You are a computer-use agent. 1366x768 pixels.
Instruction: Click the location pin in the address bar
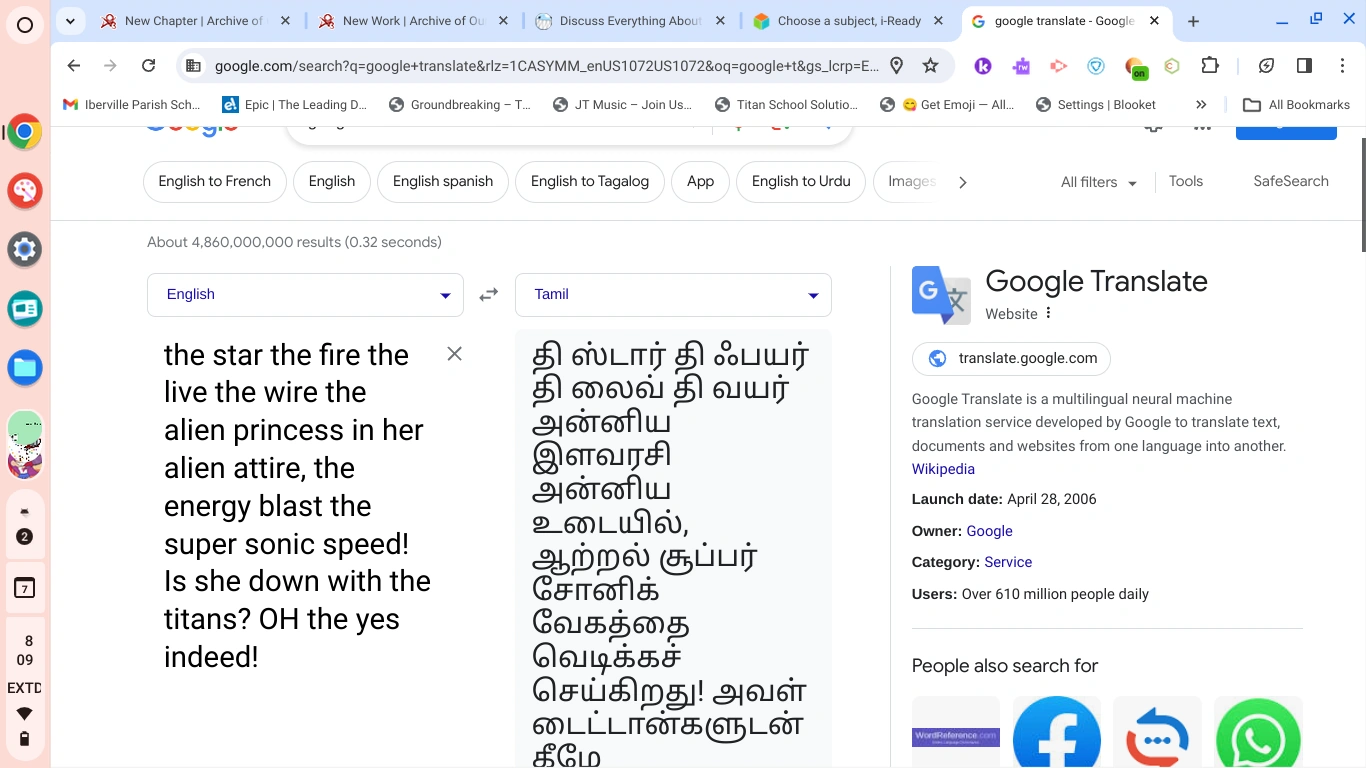896,65
